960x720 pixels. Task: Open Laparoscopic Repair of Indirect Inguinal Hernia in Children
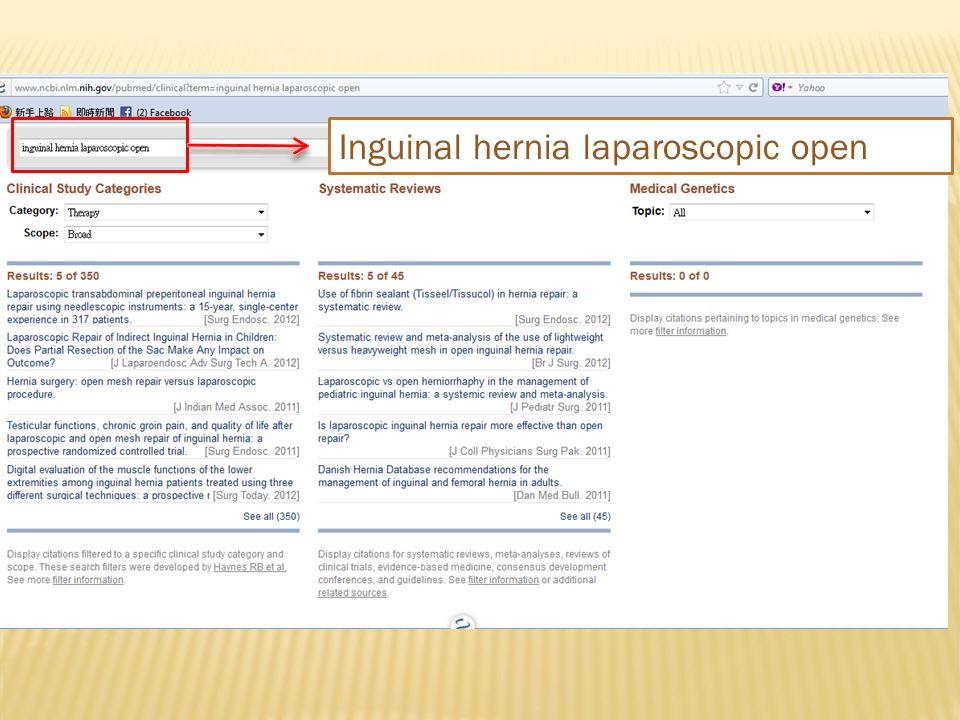pos(141,350)
